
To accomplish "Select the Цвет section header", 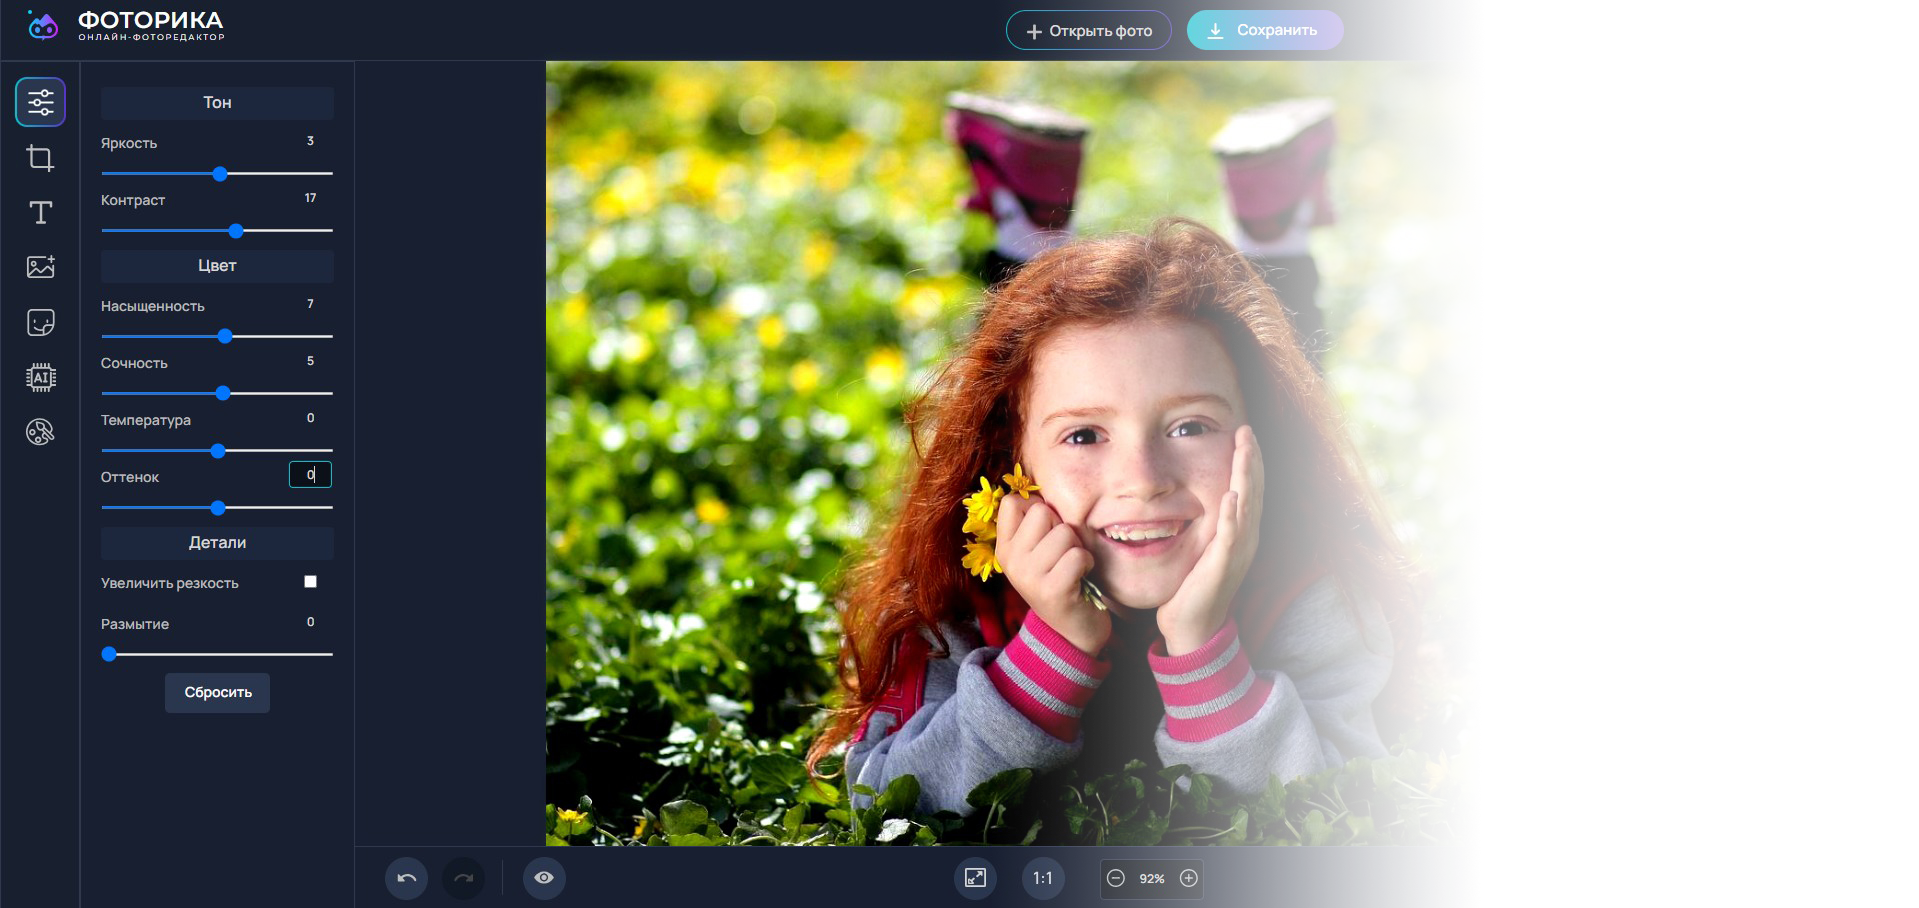I will [217, 265].
